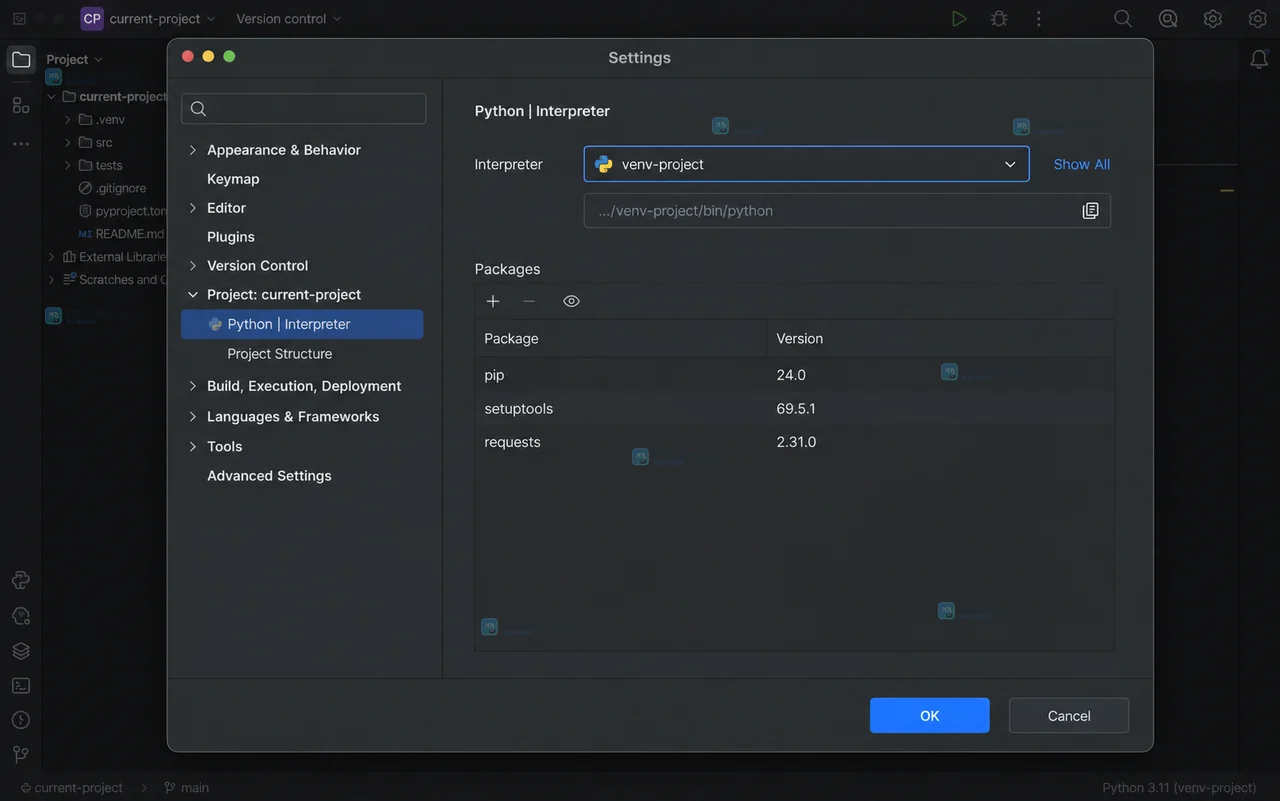1280x801 pixels.
Task: Open the Git tool window icon
Action: 21,754
